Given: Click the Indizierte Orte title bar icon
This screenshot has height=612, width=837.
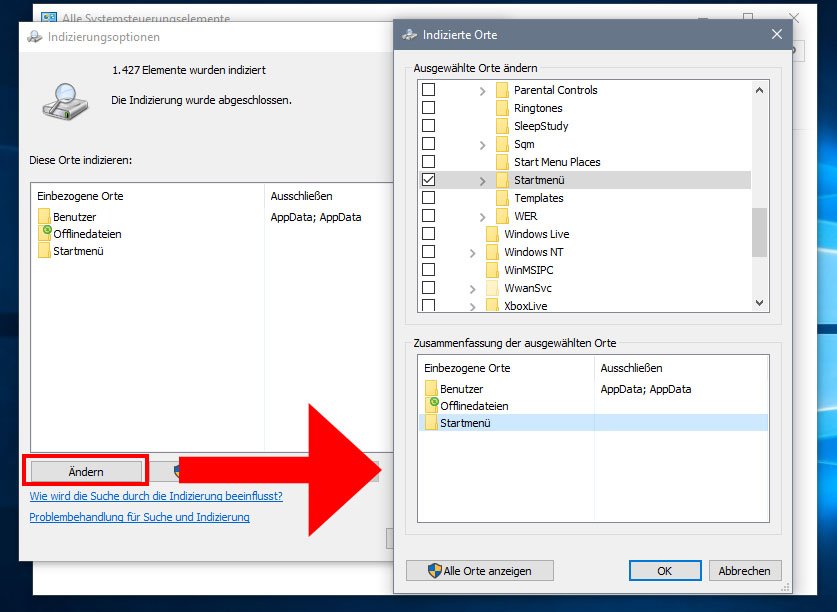Looking at the screenshot, I should (x=409, y=34).
